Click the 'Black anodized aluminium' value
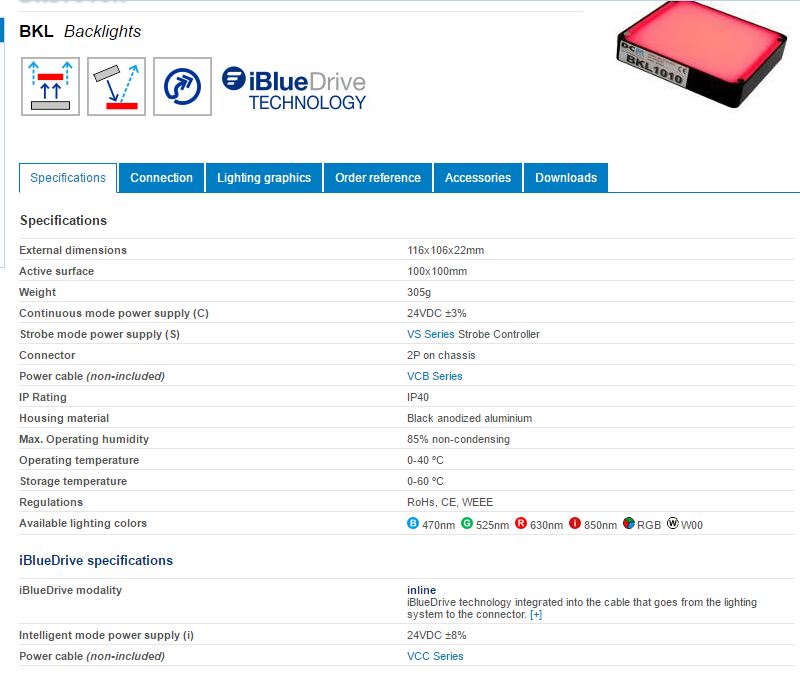This screenshot has width=800, height=678. pos(469,418)
